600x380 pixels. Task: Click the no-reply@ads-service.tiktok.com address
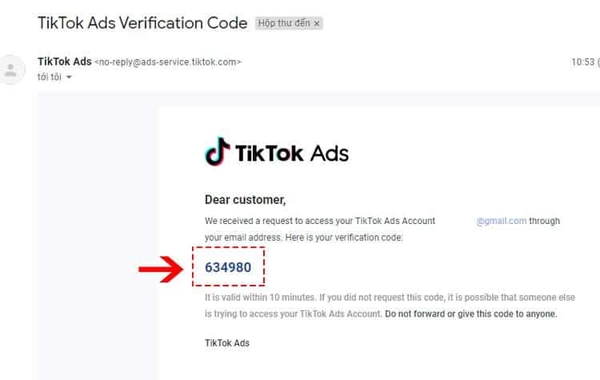click(x=168, y=62)
